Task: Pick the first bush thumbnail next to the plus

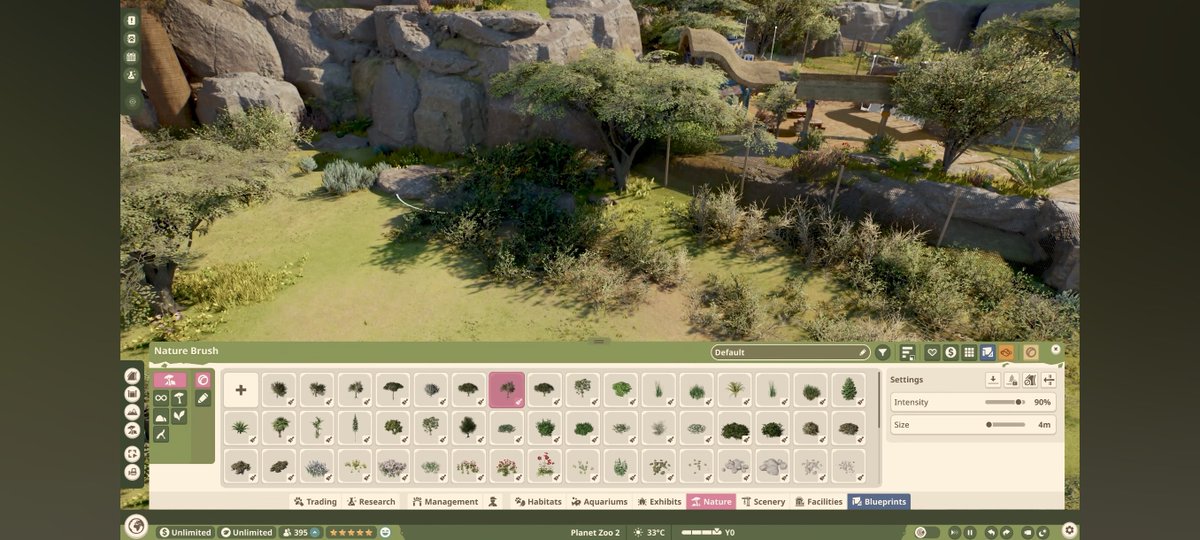Action: pos(279,390)
